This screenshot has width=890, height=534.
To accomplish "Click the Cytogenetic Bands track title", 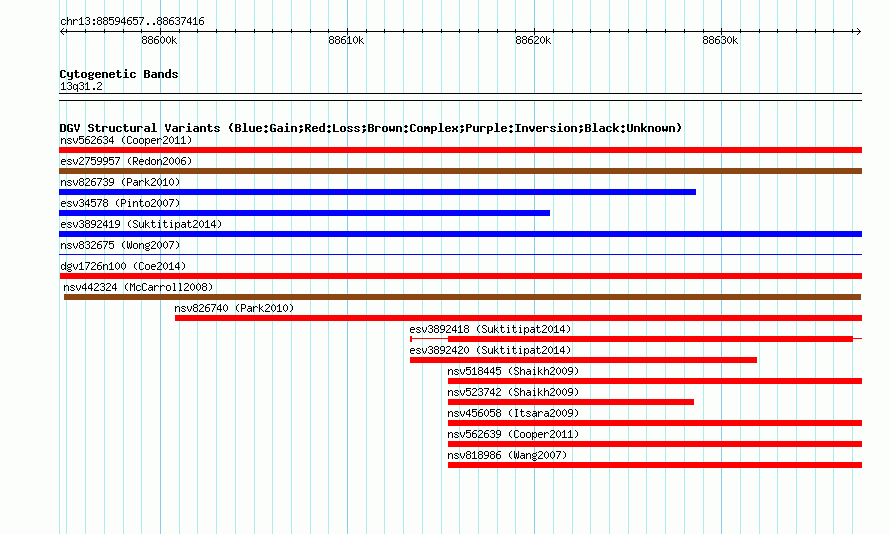I will pyautogui.click(x=119, y=74).
